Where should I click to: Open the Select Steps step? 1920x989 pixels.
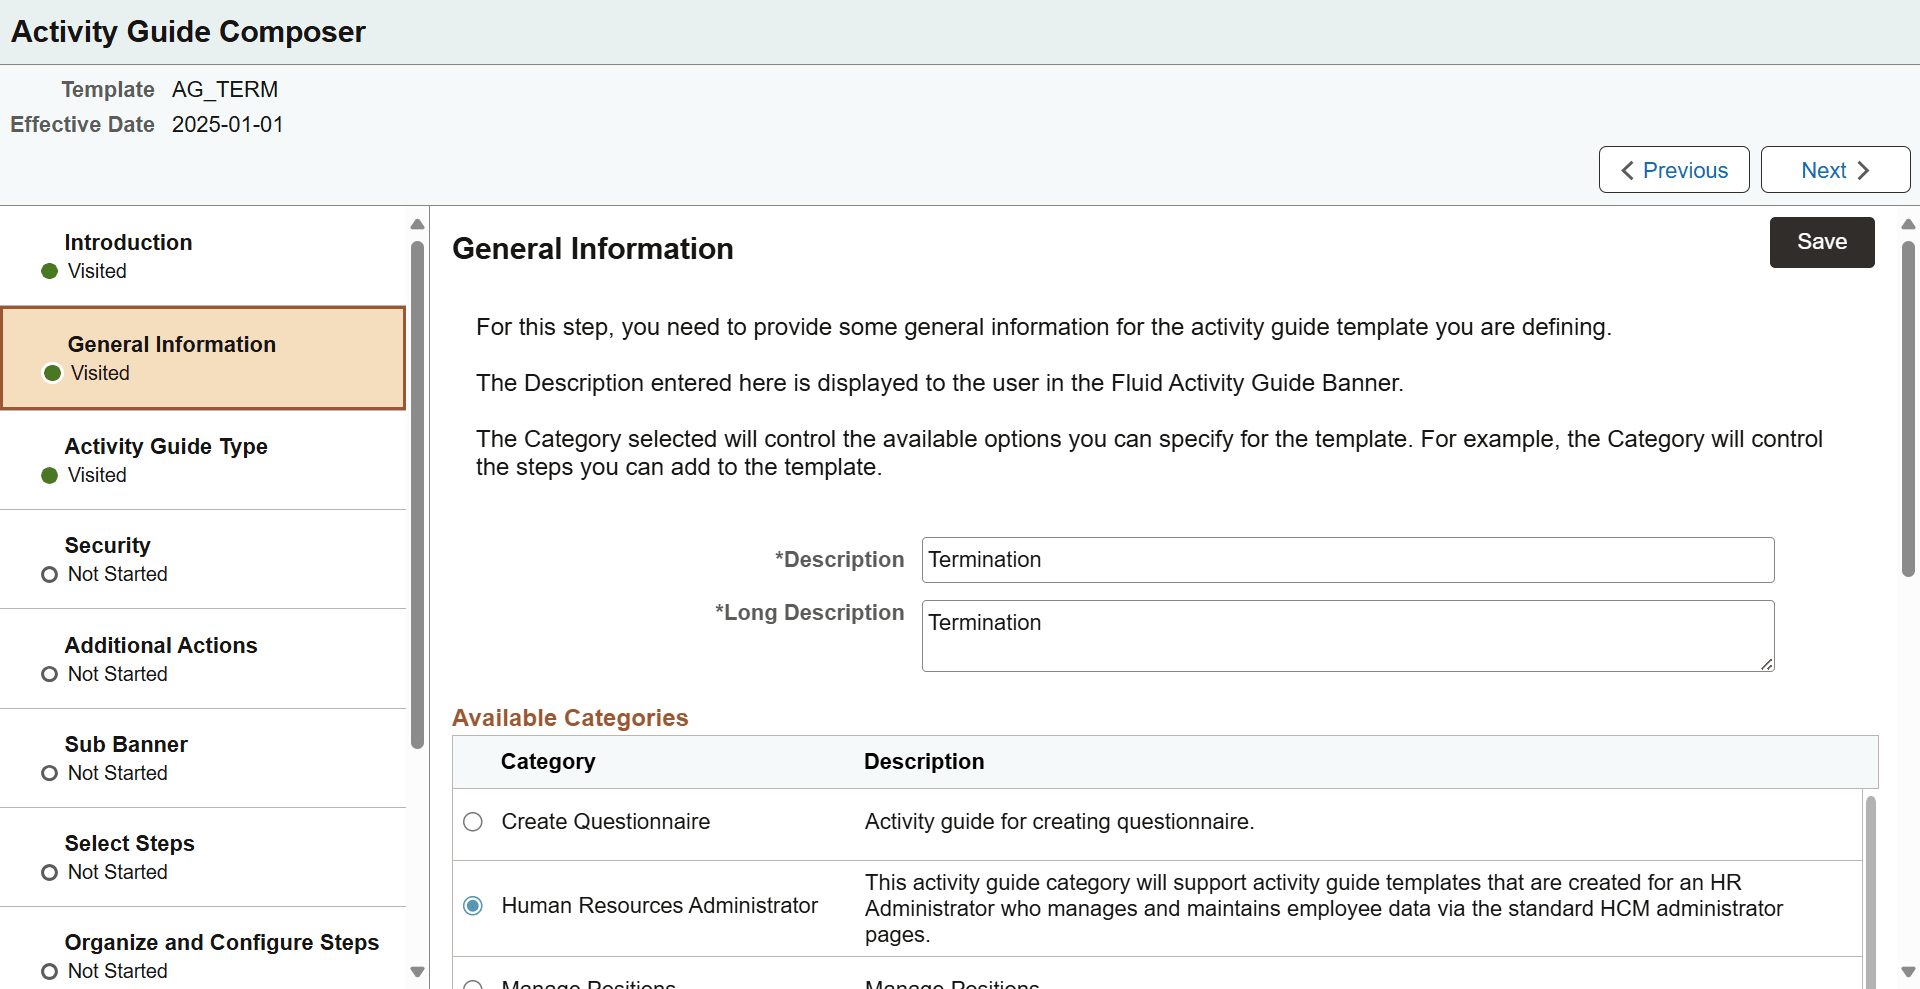tap(130, 843)
